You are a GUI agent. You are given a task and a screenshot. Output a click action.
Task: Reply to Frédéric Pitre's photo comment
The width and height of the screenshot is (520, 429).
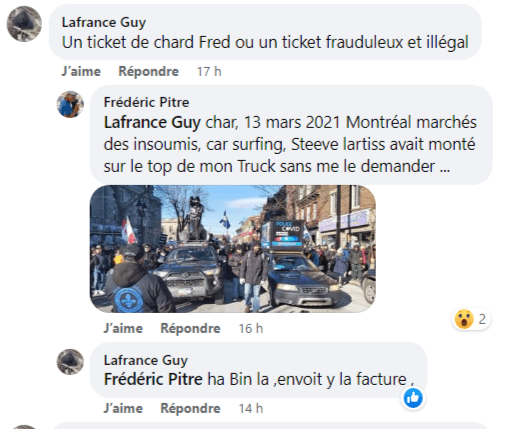pos(190,328)
